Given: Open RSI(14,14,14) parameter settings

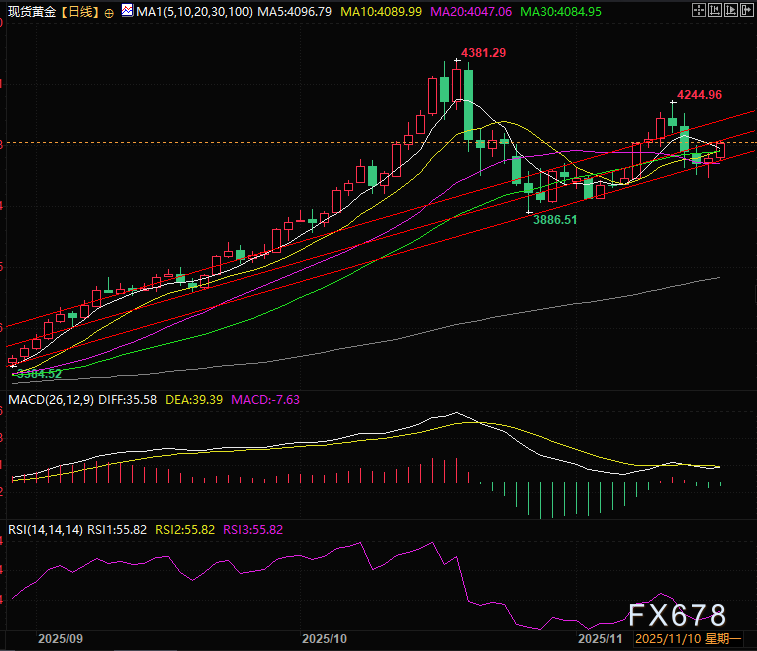Looking at the screenshot, I should point(44,529).
